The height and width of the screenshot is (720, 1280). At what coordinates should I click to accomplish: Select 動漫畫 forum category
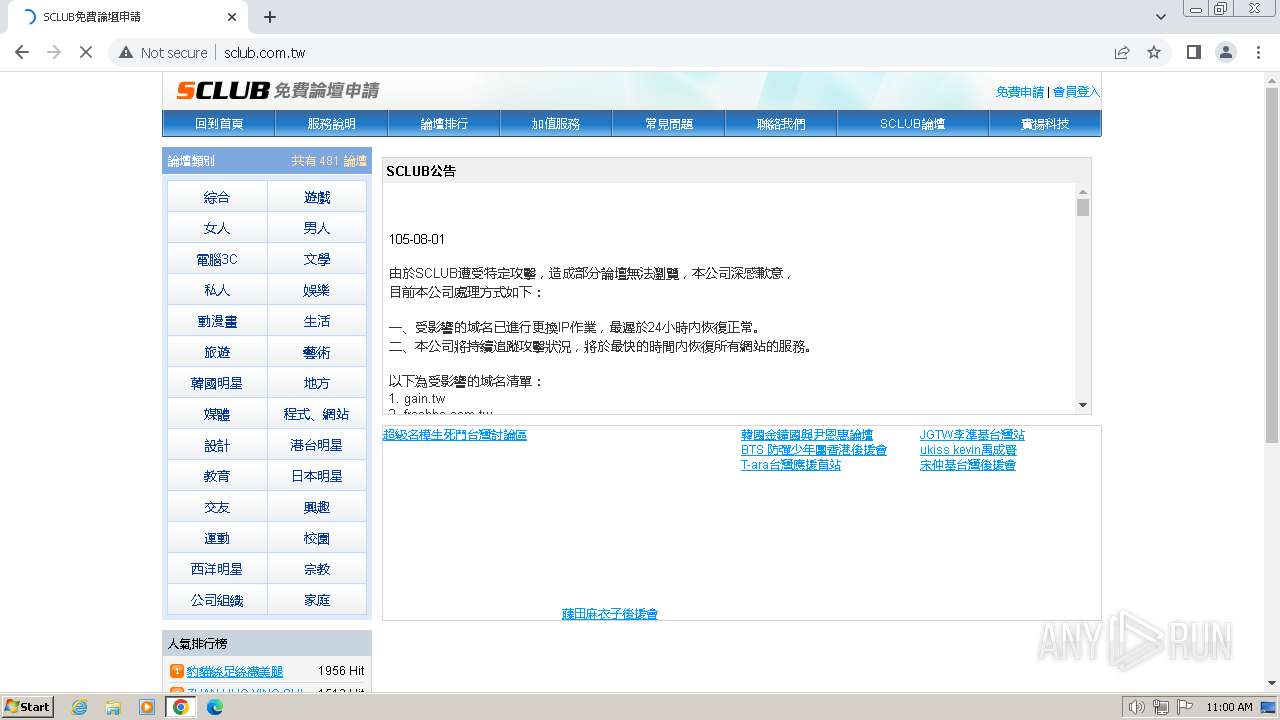pyautogui.click(x=217, y=321)
